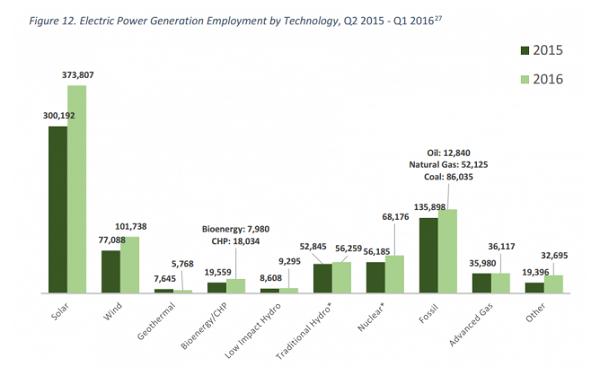Click the 2015 Fossil bar labeled 135,898
The height and width of the screenshot is (367, 600).
pos(429,256)
